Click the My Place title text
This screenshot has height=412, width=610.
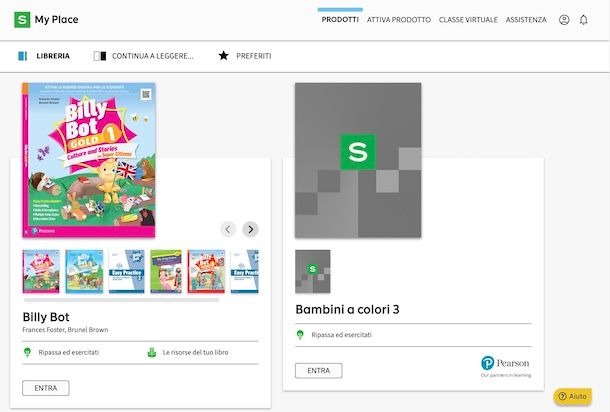tap(56, 19)
